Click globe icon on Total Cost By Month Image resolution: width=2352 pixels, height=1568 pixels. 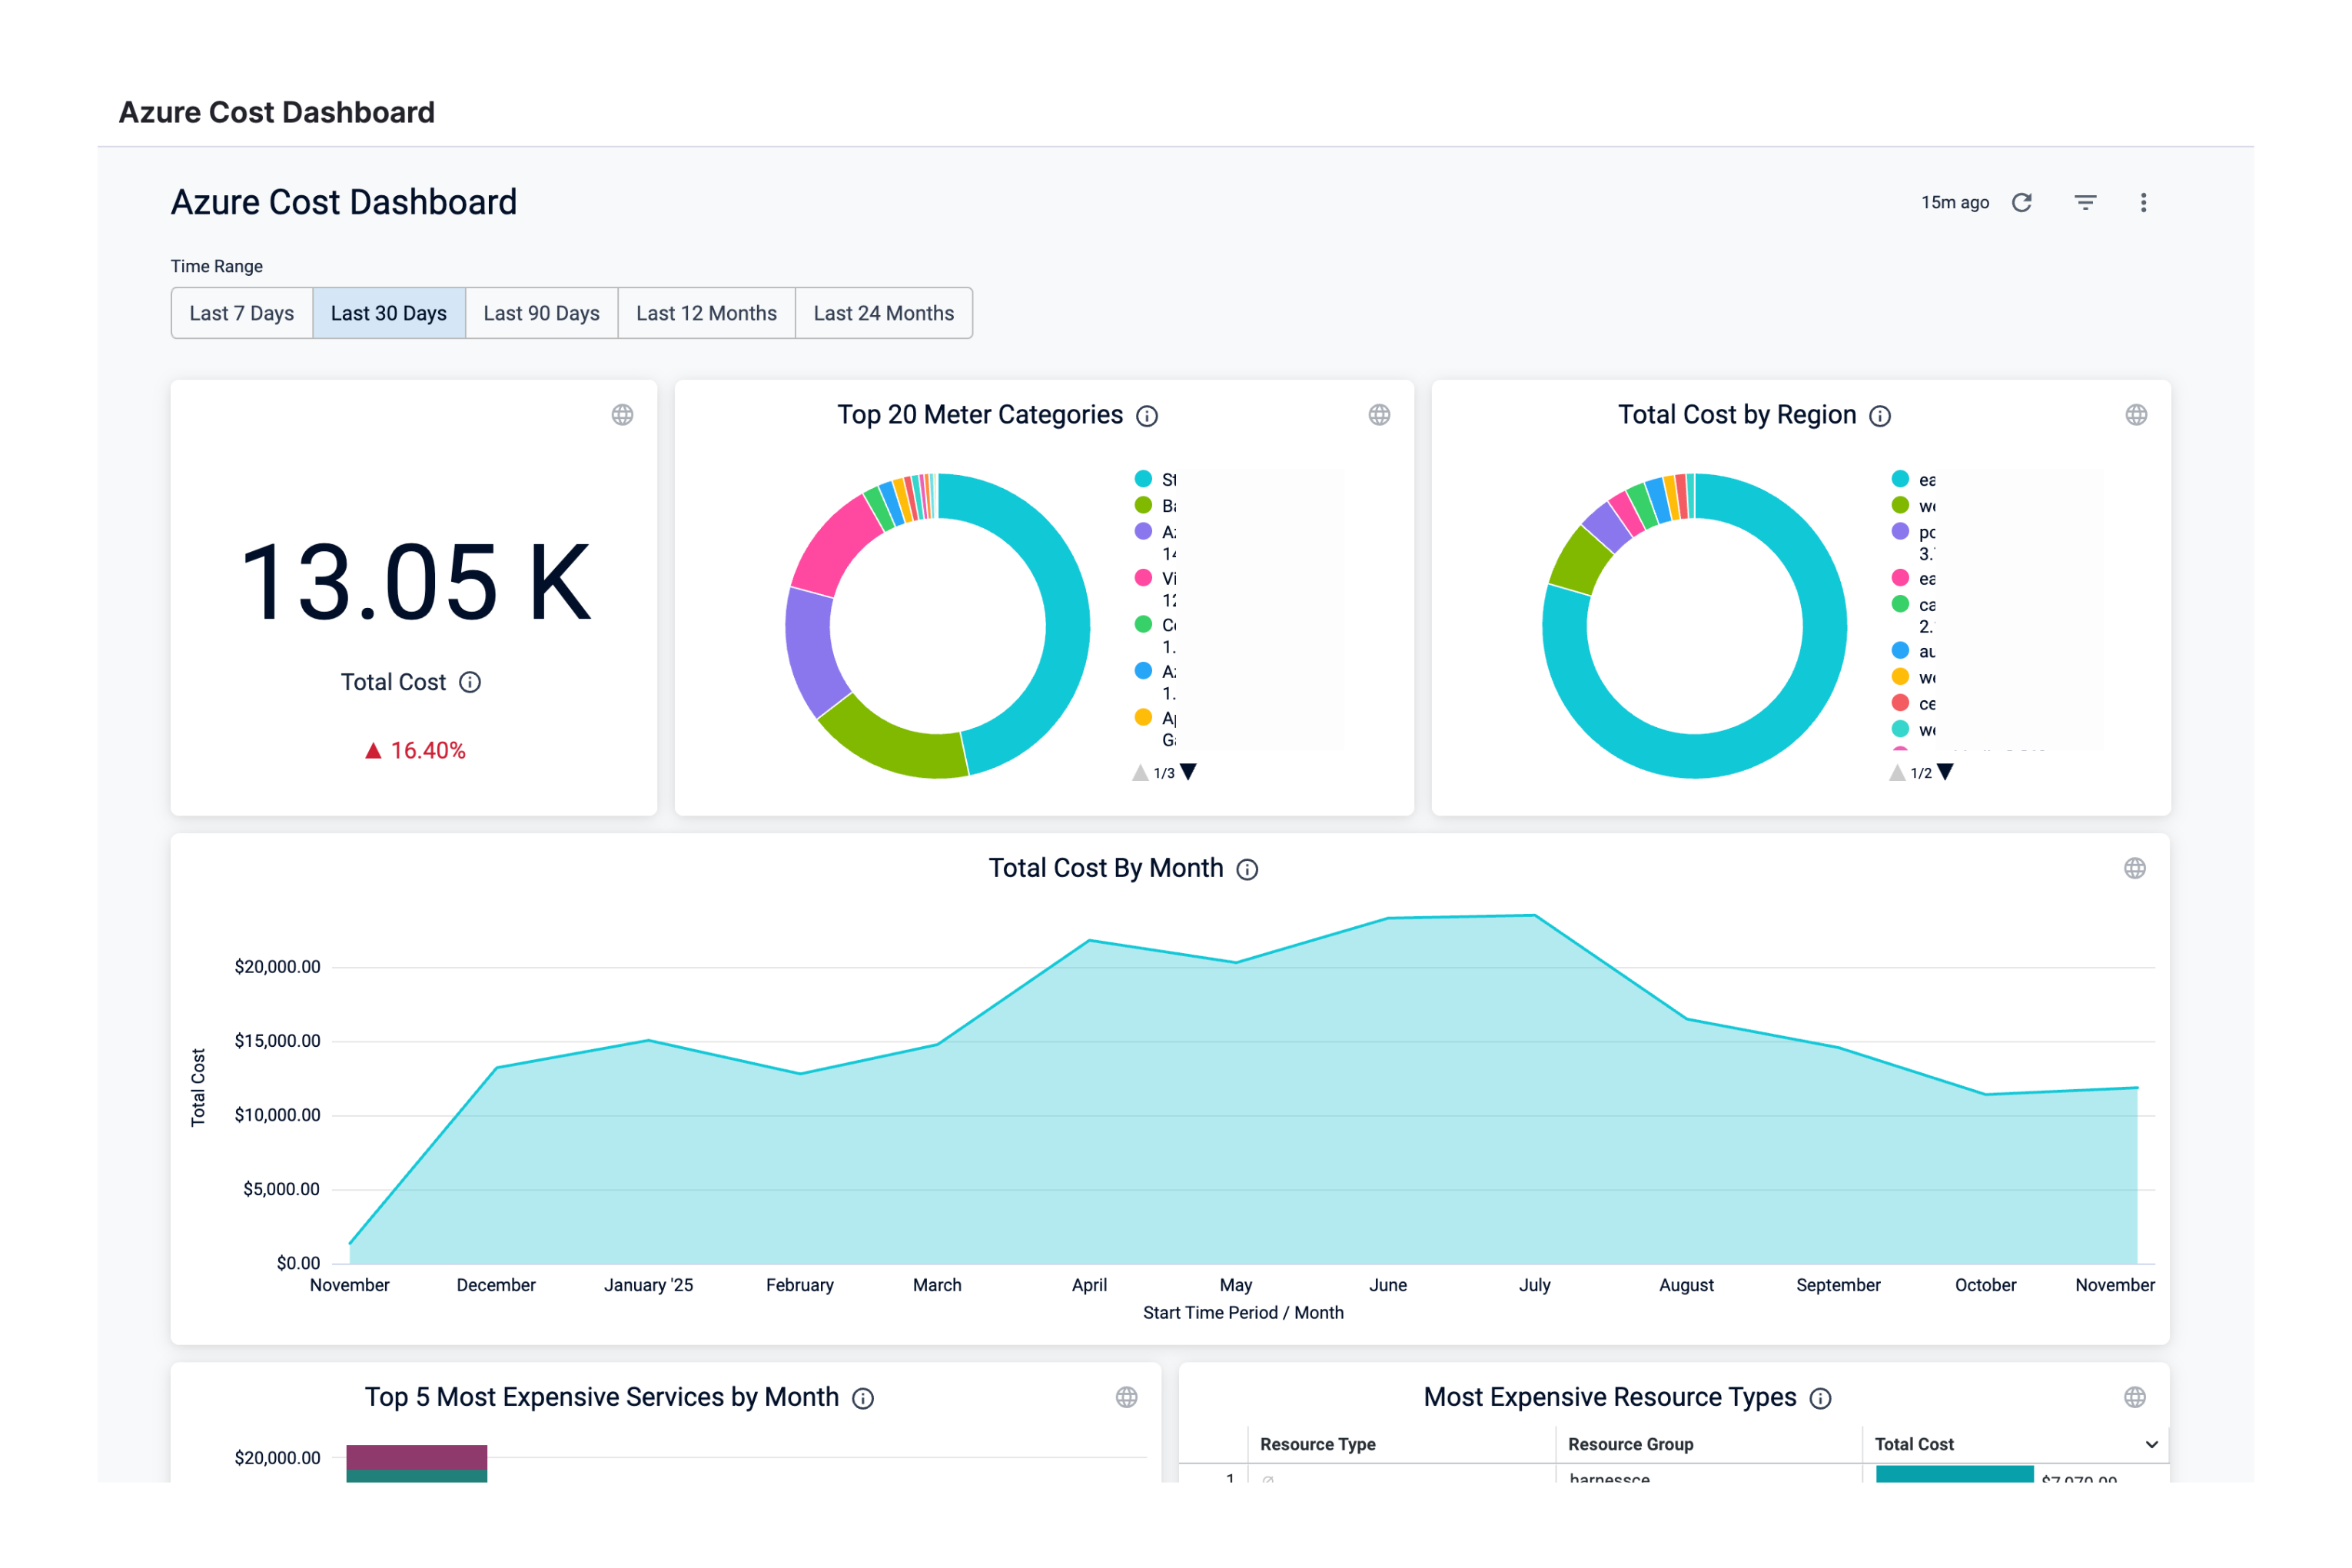click(x=2134, y=868)
